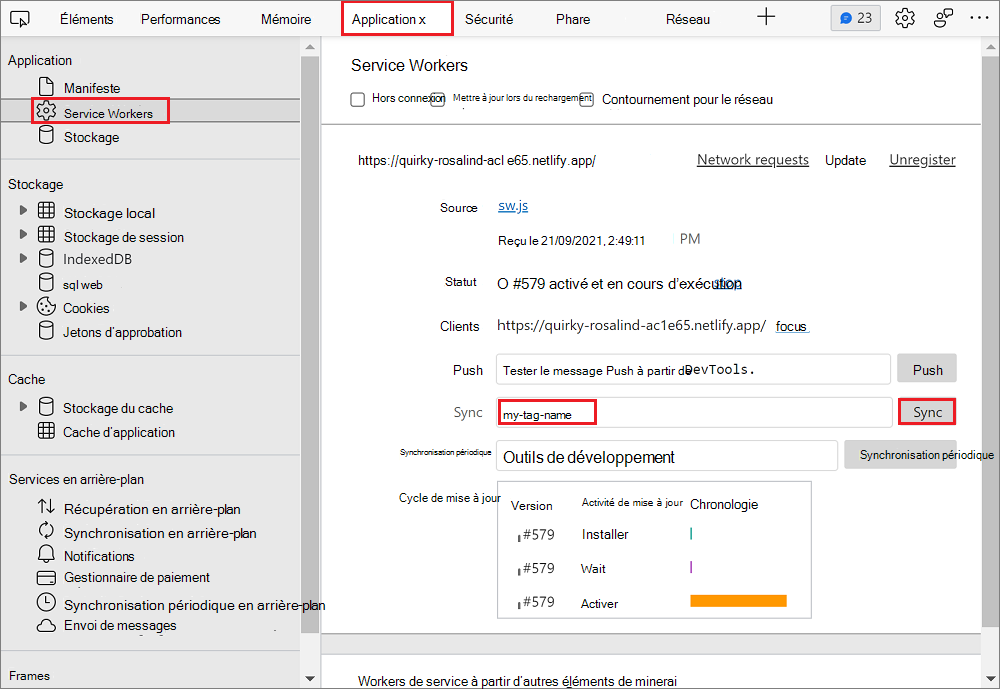1000x689 pixels.
Task: Expand the Stockage du cache entry
Action: coord(23,407)
